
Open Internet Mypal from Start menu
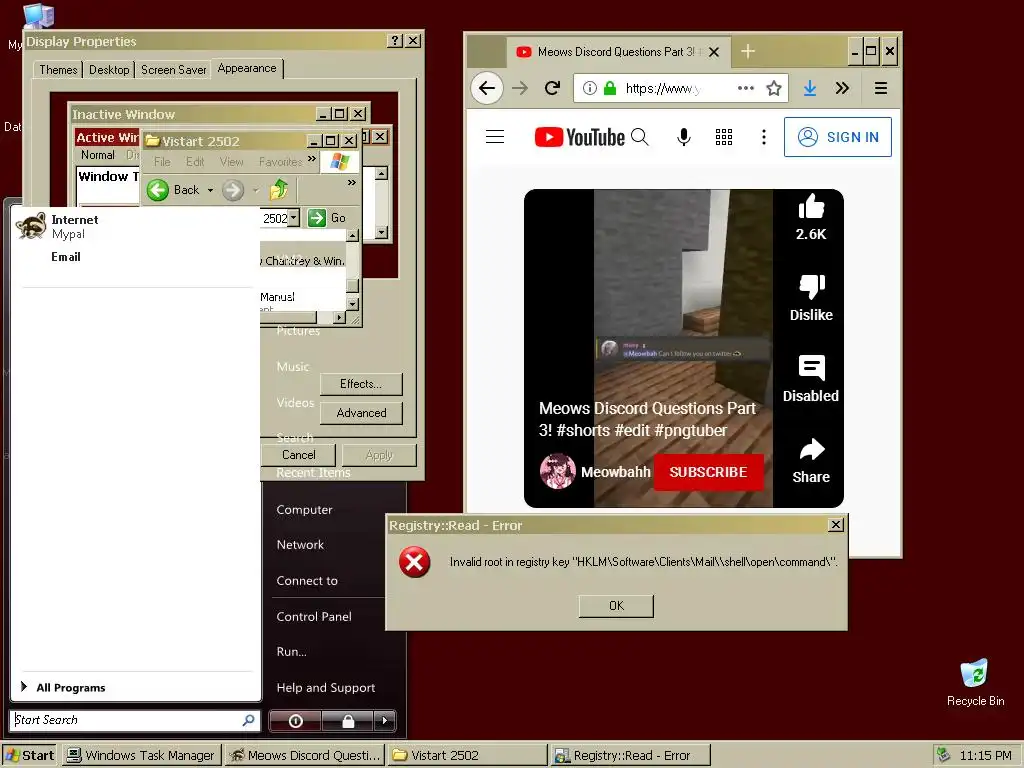click(x=135, y=226)
